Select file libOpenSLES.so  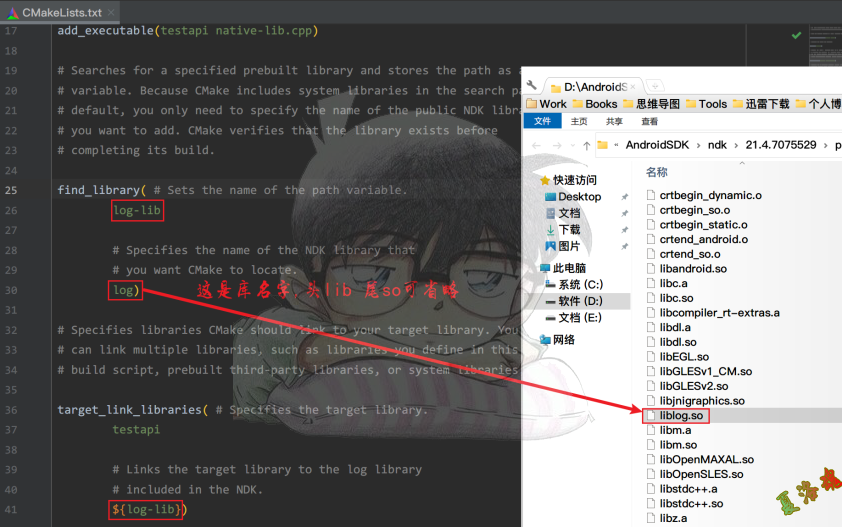(695, 474)
